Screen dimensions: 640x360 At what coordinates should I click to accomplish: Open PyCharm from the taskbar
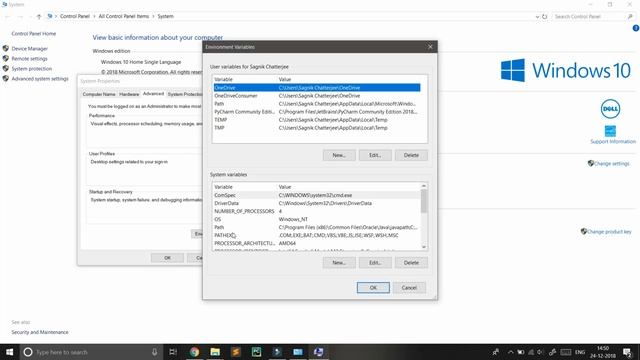[x=256, y=352]
